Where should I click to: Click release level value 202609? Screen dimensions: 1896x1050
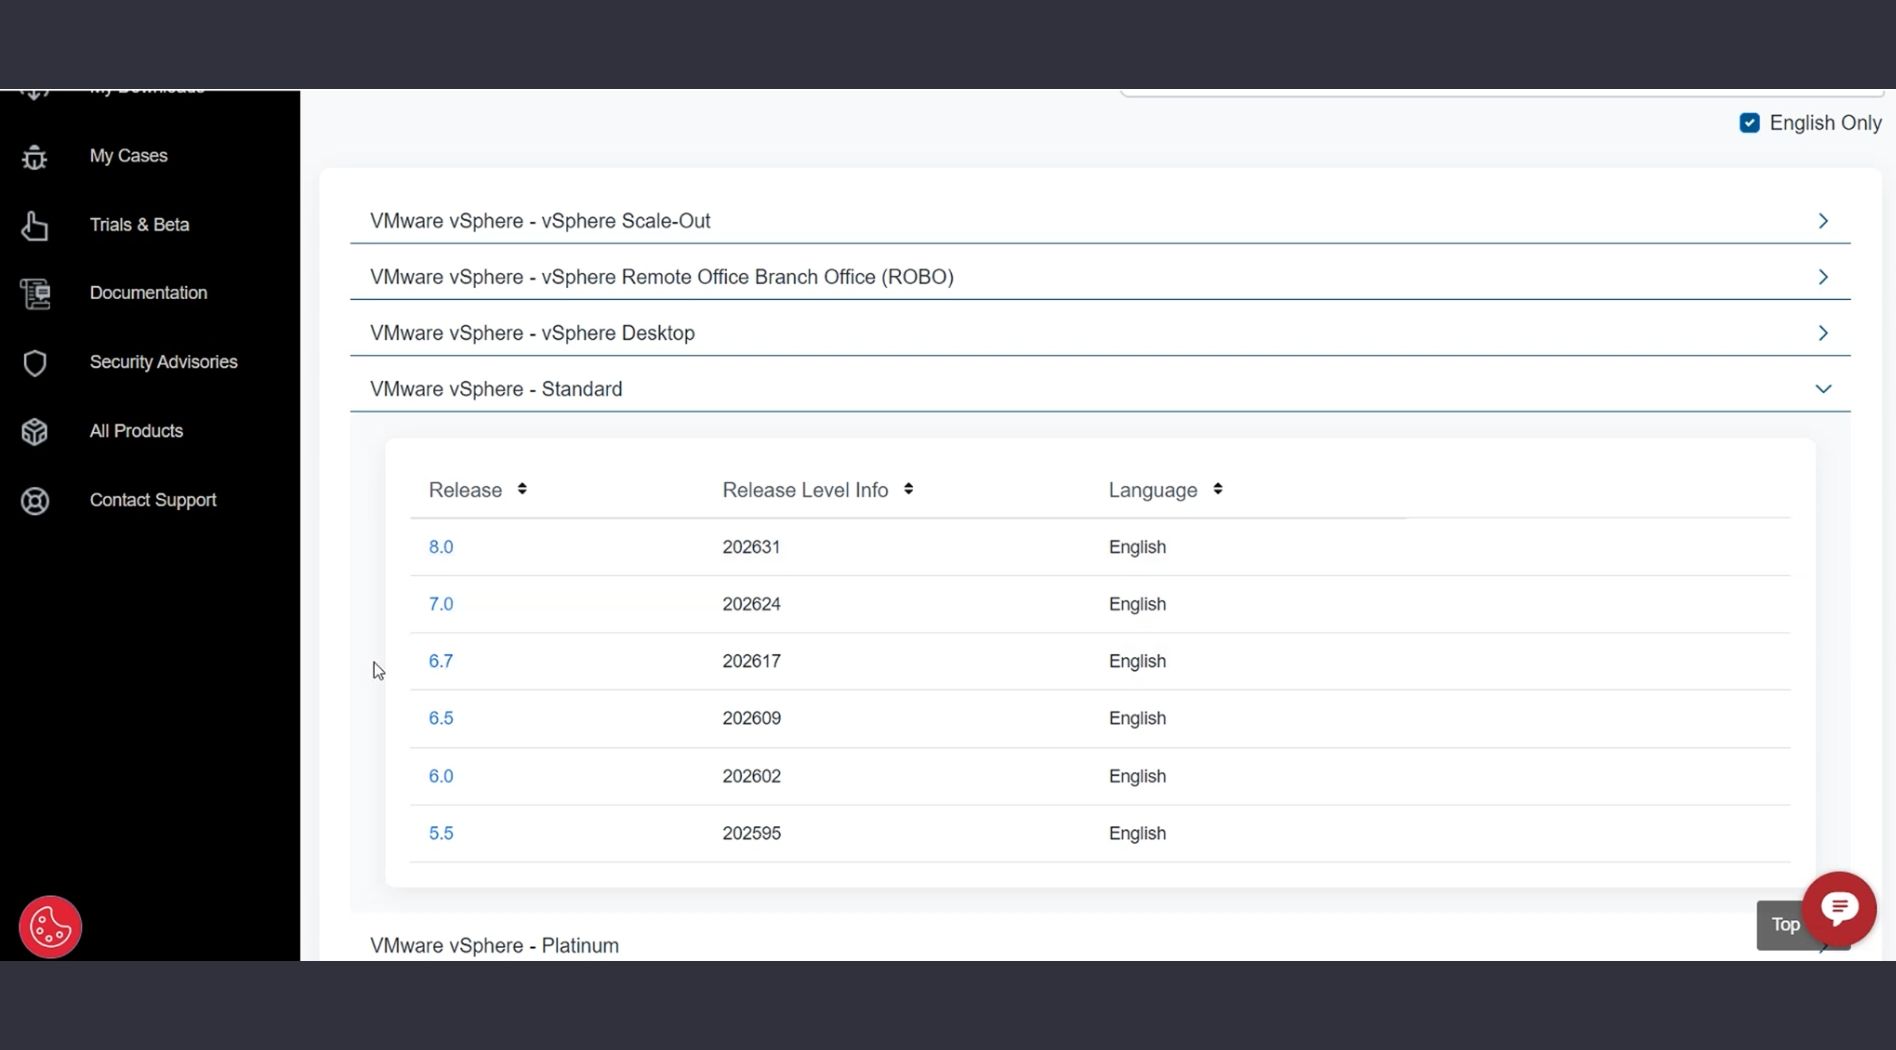coord(751,718)
